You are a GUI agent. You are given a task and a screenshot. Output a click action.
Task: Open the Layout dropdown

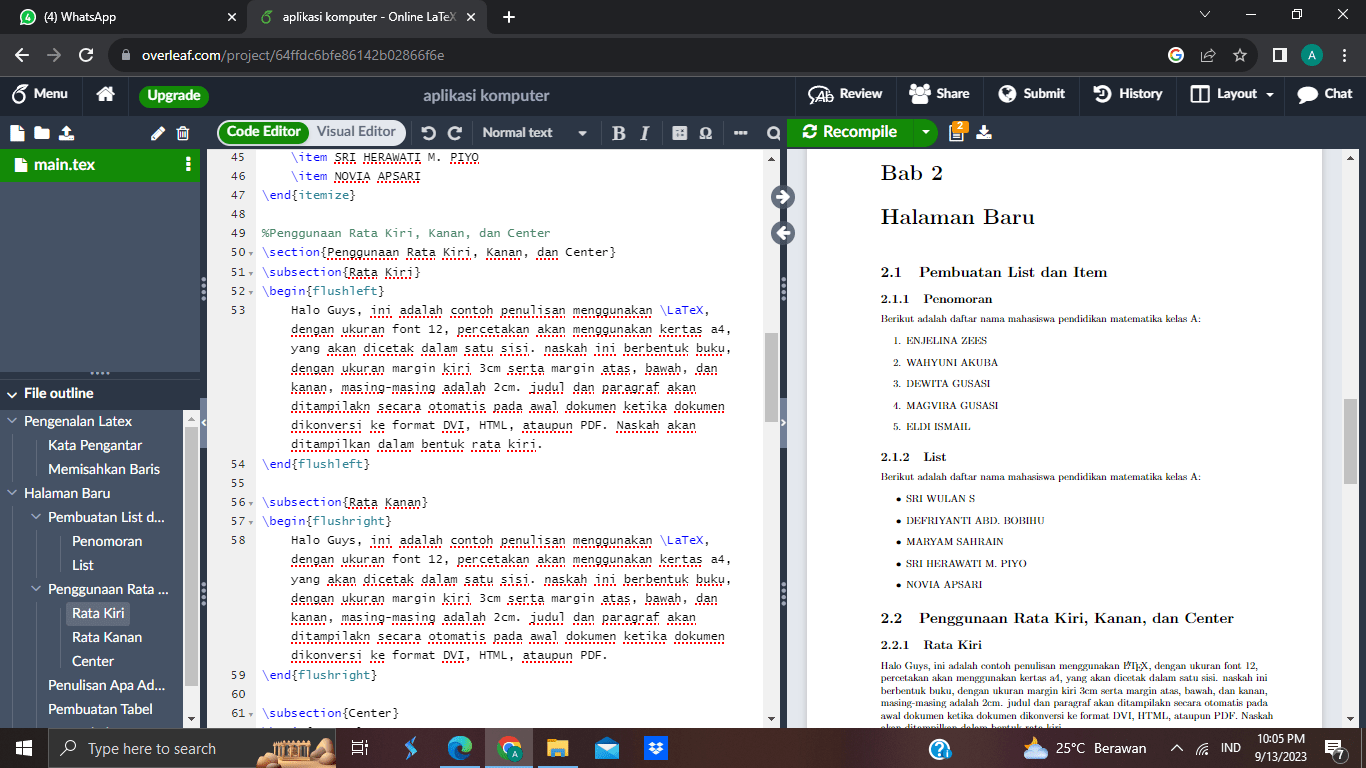(1232, 94)
